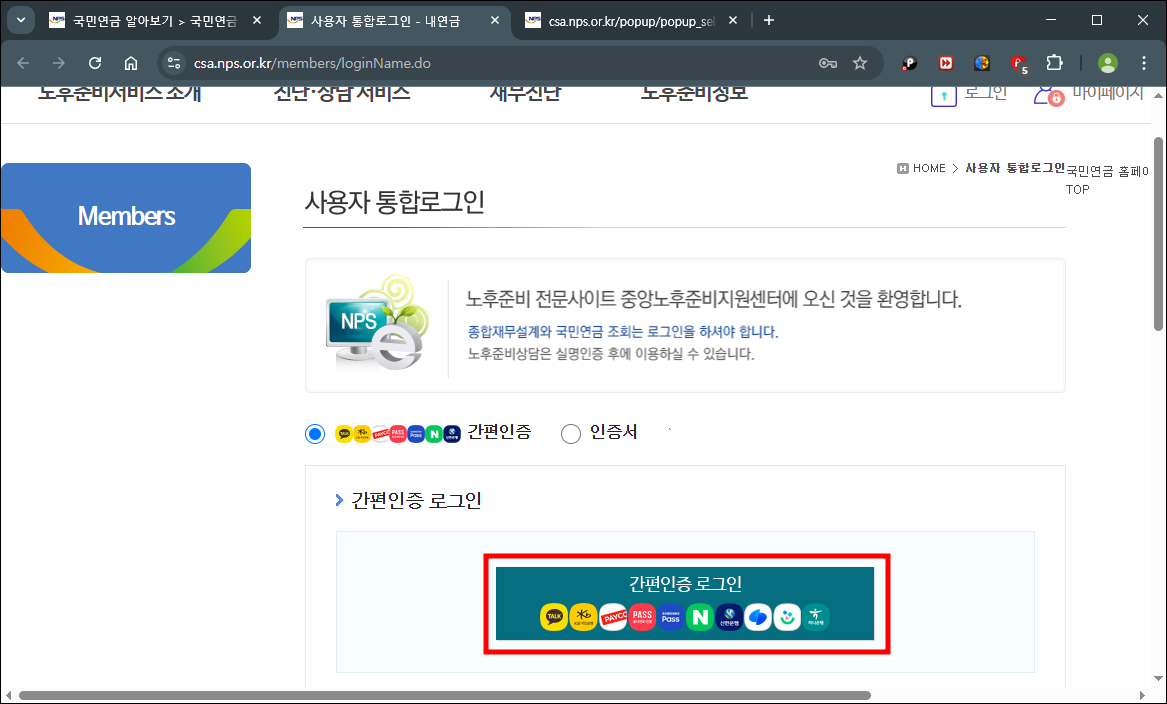The width and height of the screenshot is (1167, 704).
Task: Choose 하나은행 authentication icon
Action: (816, 616)
